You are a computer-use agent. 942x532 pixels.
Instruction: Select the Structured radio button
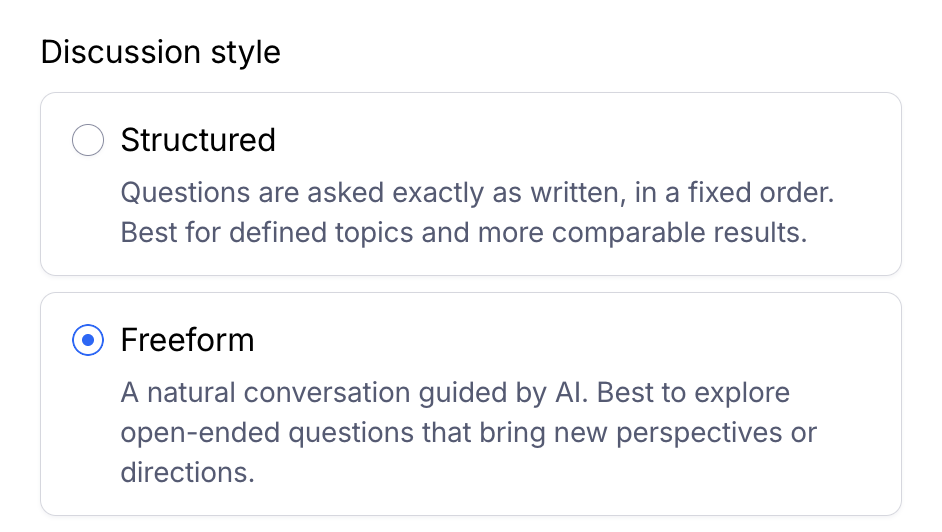coord(88,141)
